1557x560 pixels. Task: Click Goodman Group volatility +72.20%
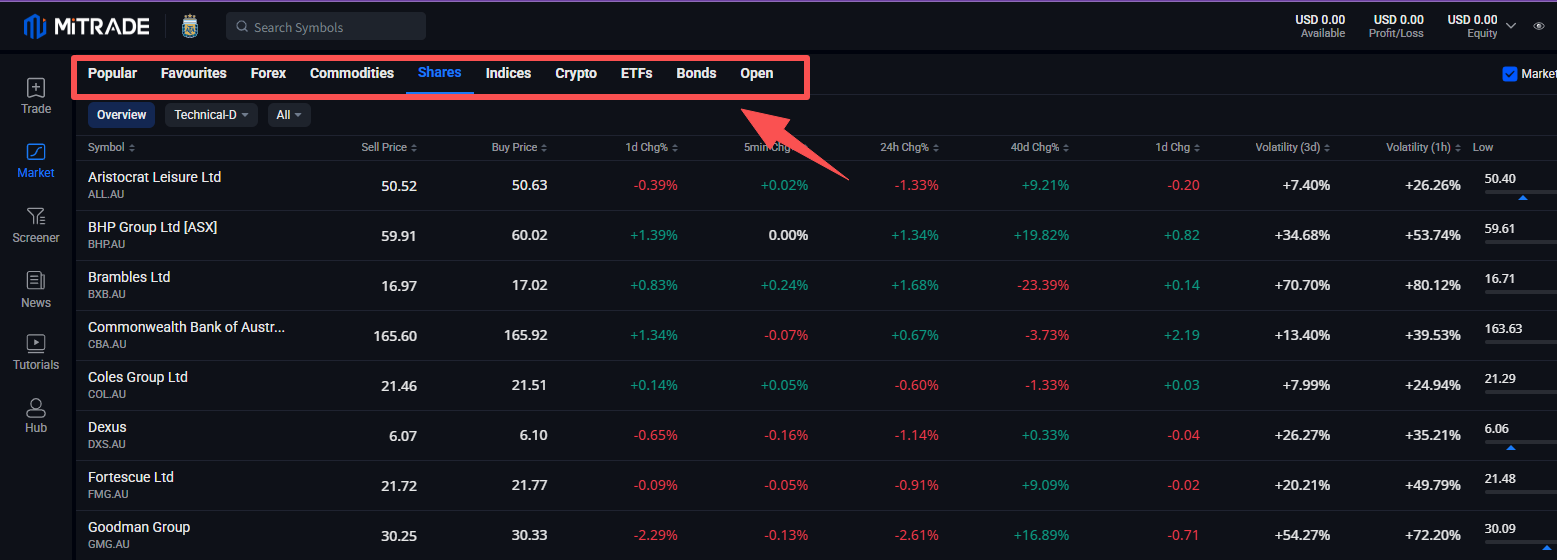click(1432, 535)
